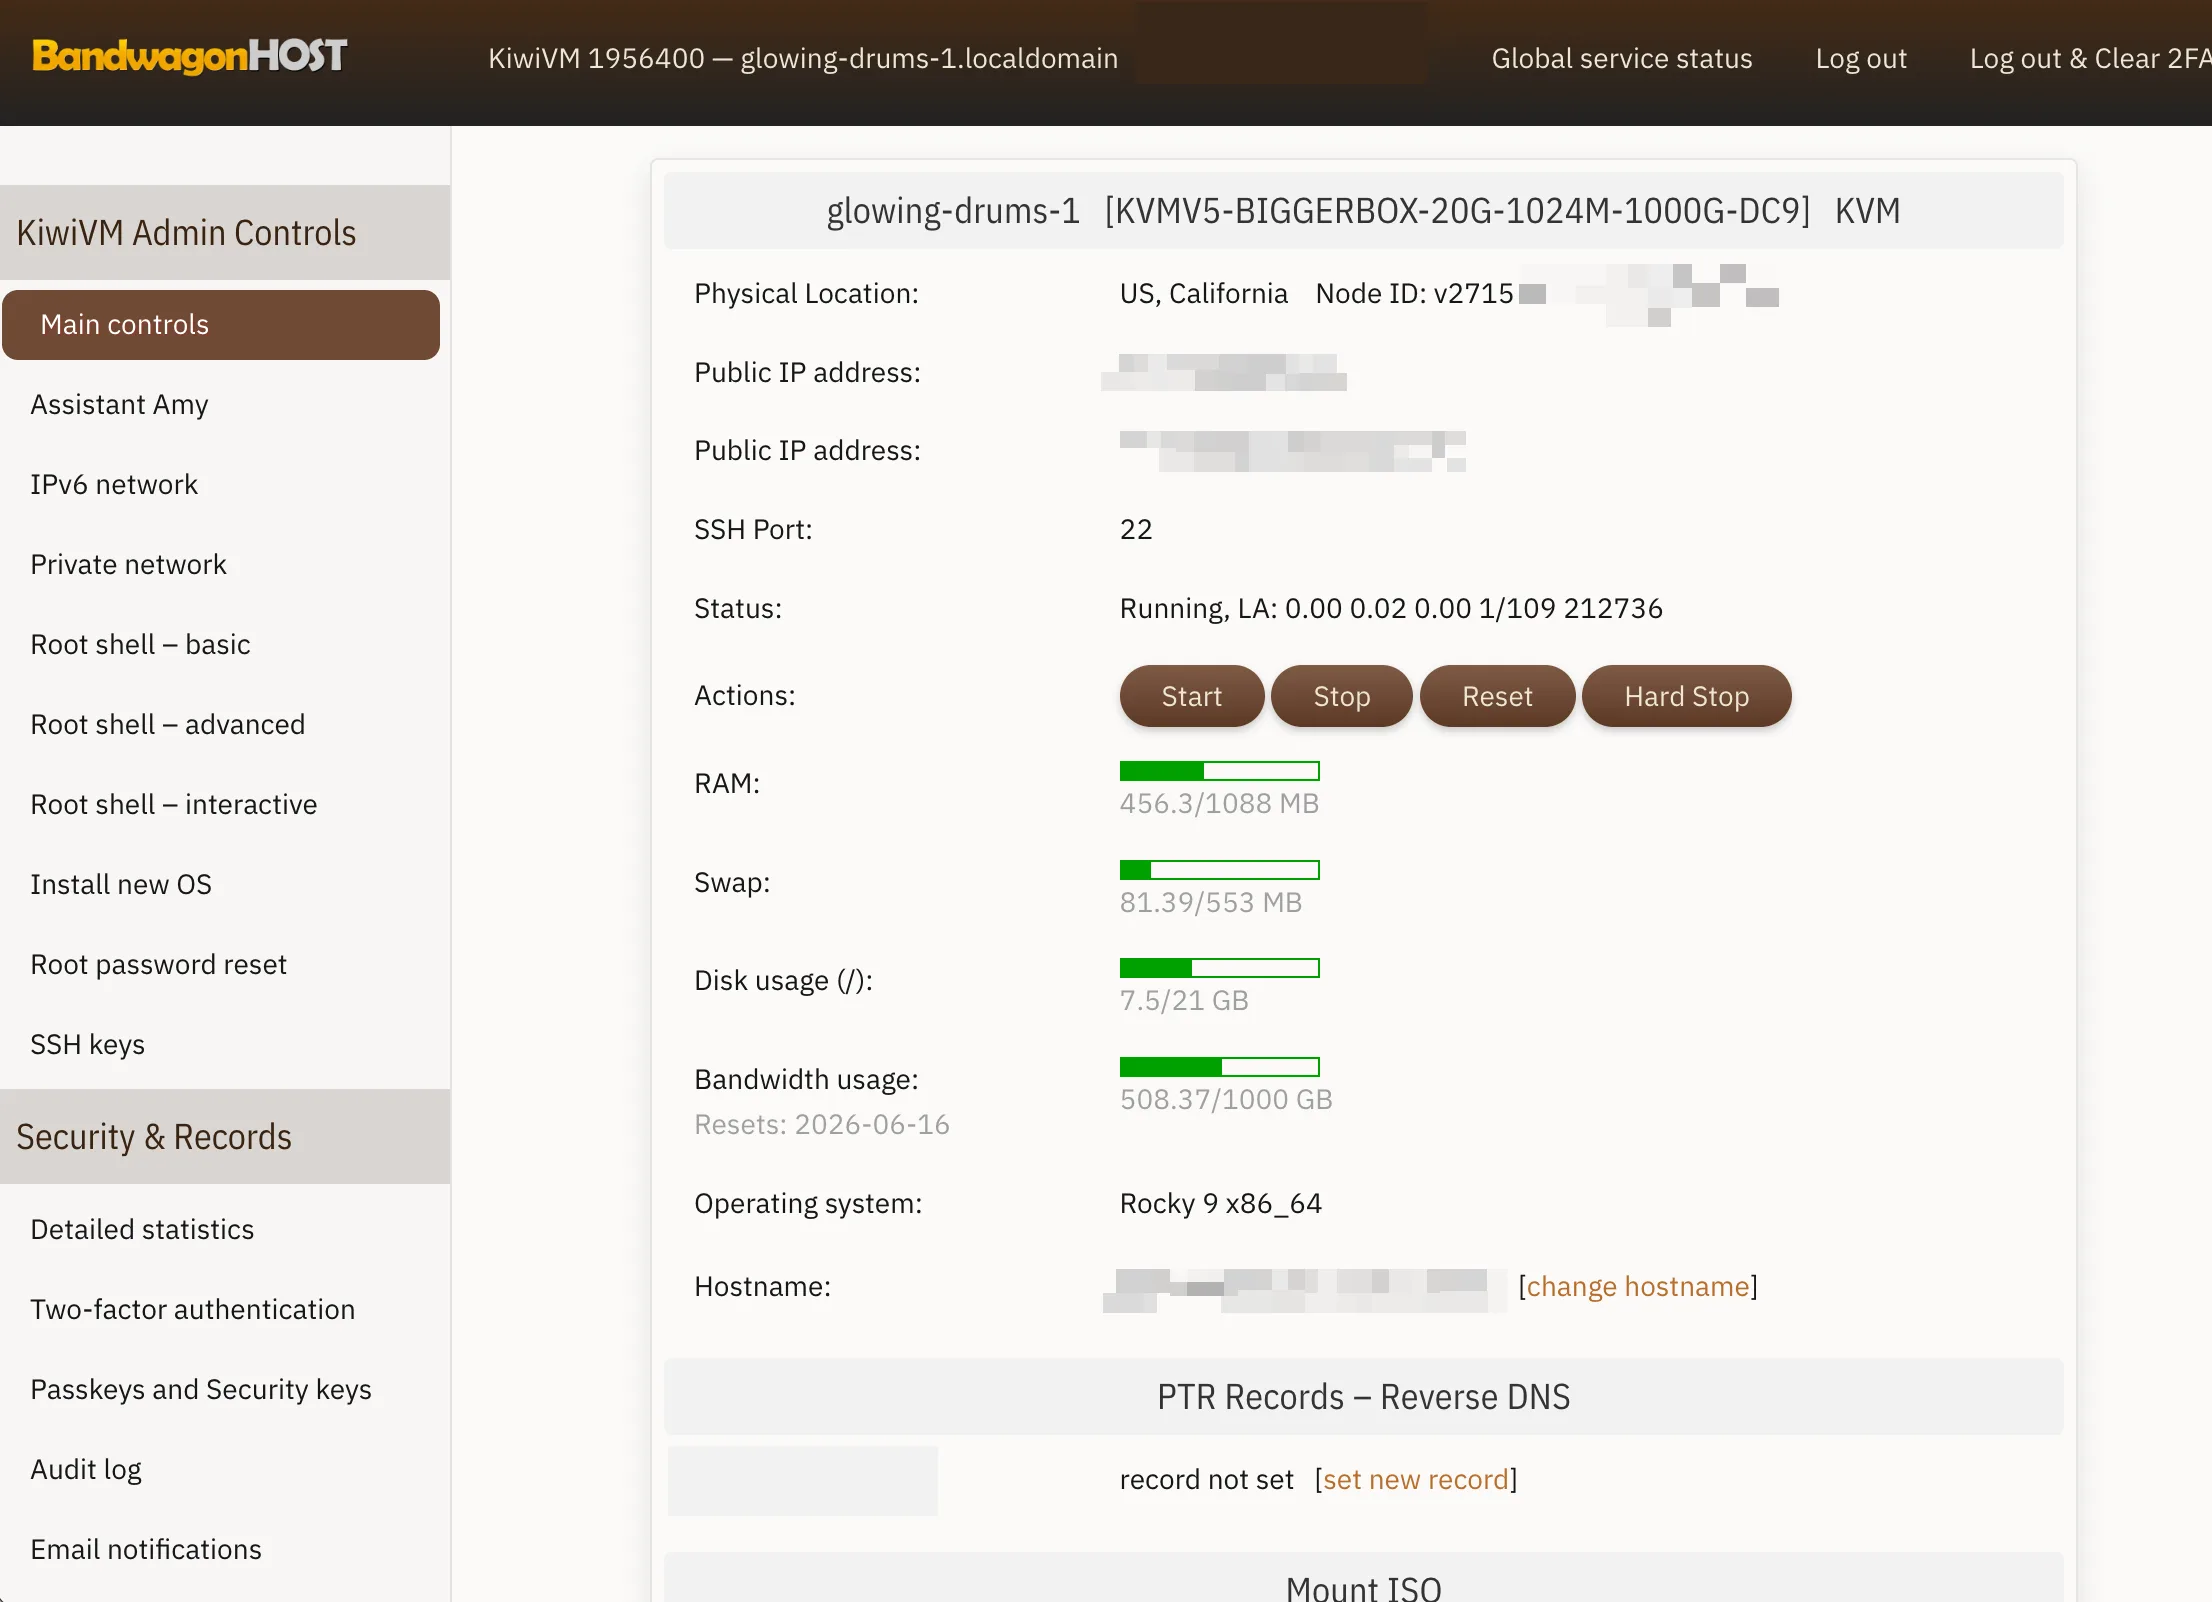The image size is (2212, 1602).
Task: Click the Bandwidth usage: label
Action: [806, 1080]
